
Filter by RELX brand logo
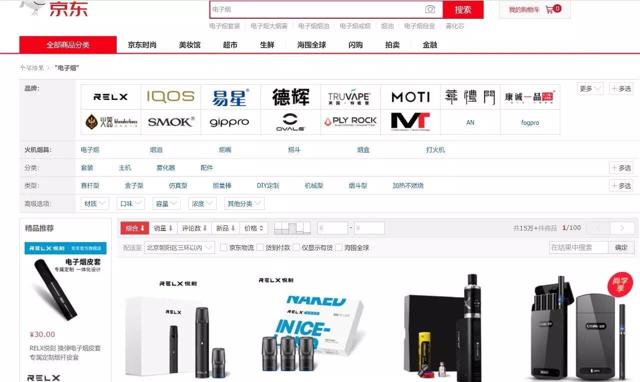[111, 97]
